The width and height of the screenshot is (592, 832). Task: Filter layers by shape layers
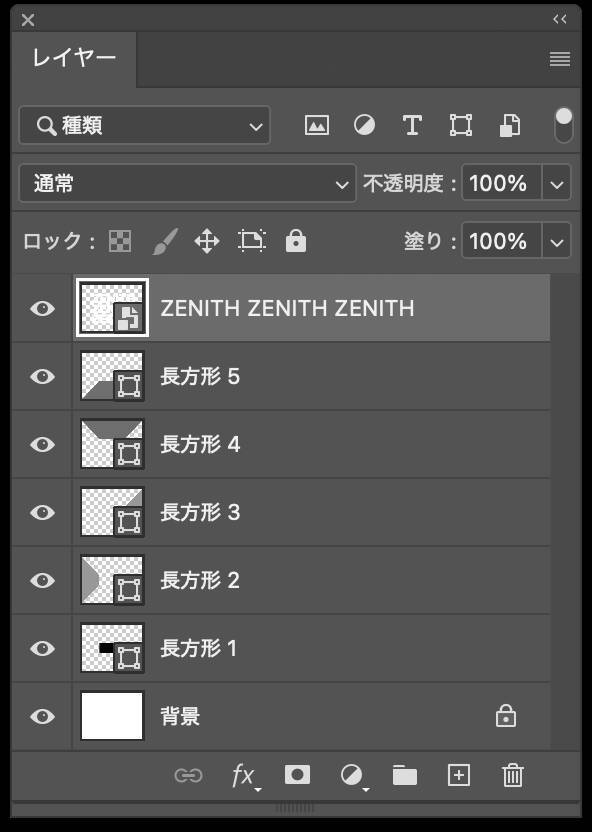pos(461,125)
